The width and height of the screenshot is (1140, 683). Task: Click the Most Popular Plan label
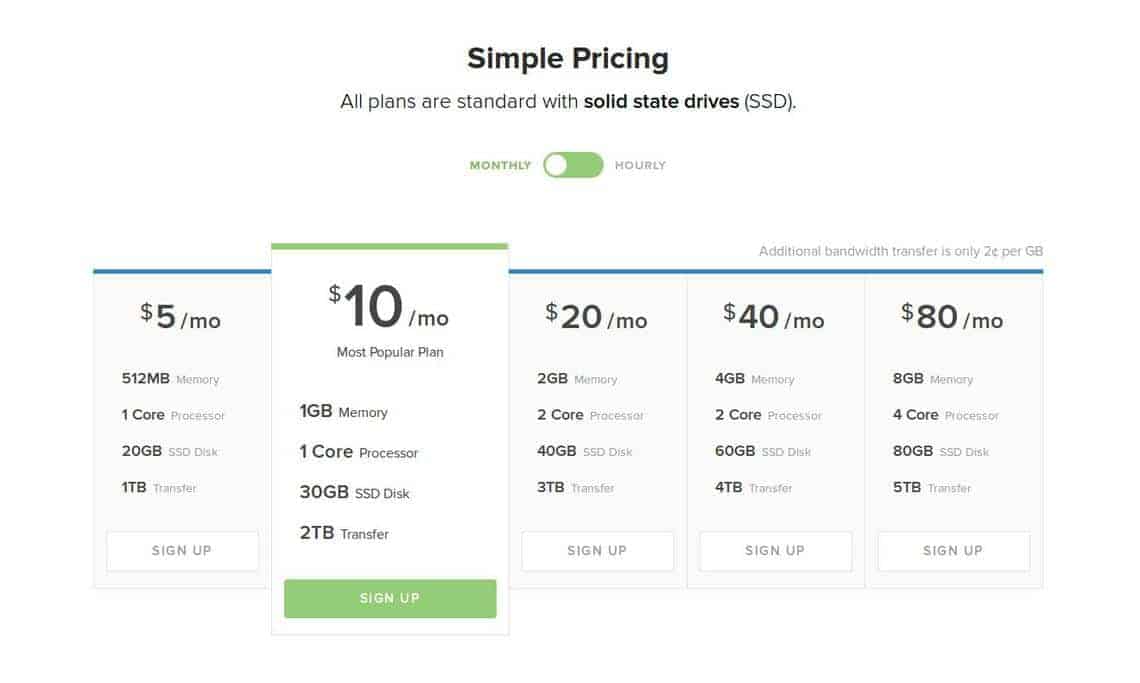(390, 352)
